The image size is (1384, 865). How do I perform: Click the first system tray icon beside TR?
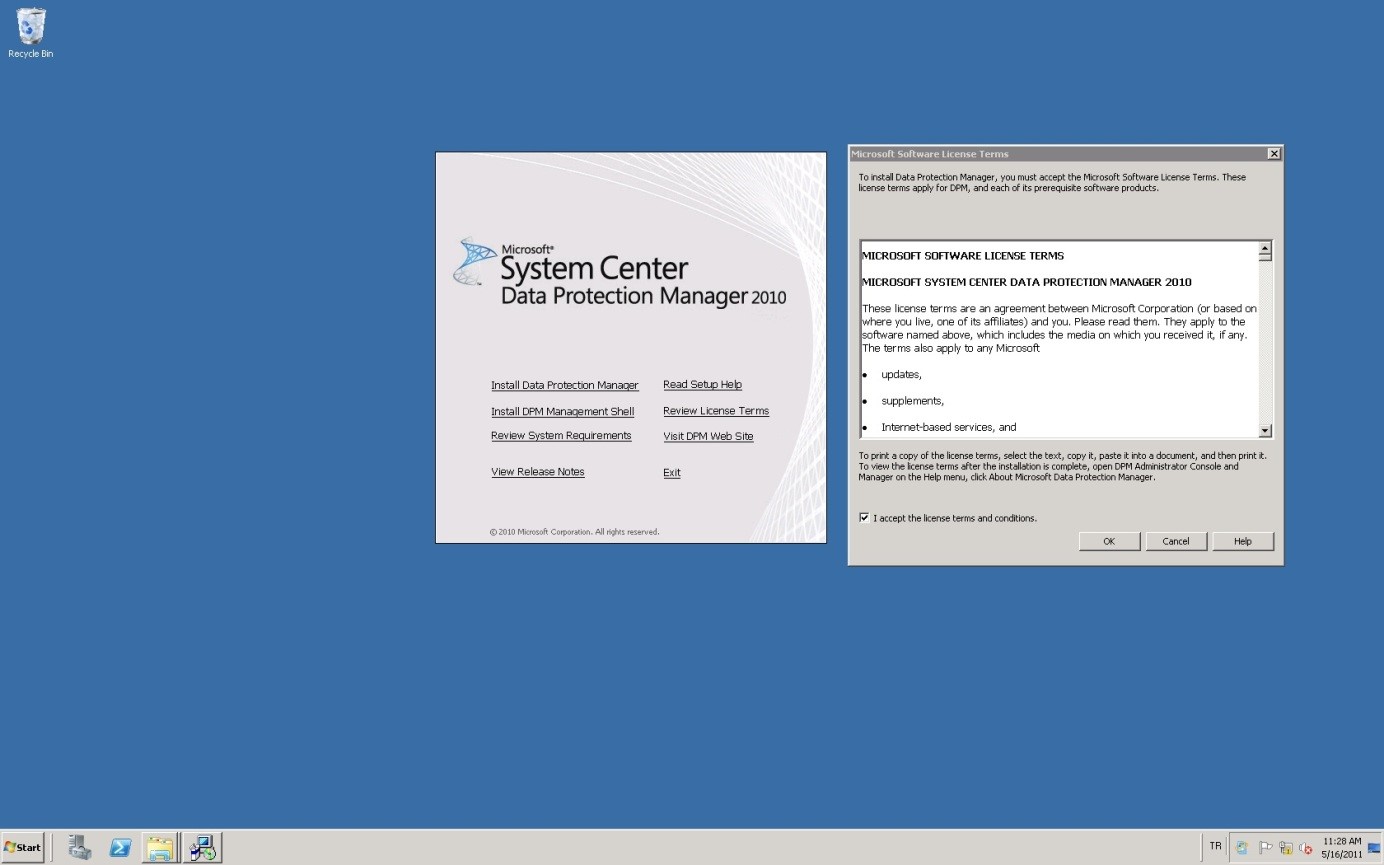click(1242, 848)
